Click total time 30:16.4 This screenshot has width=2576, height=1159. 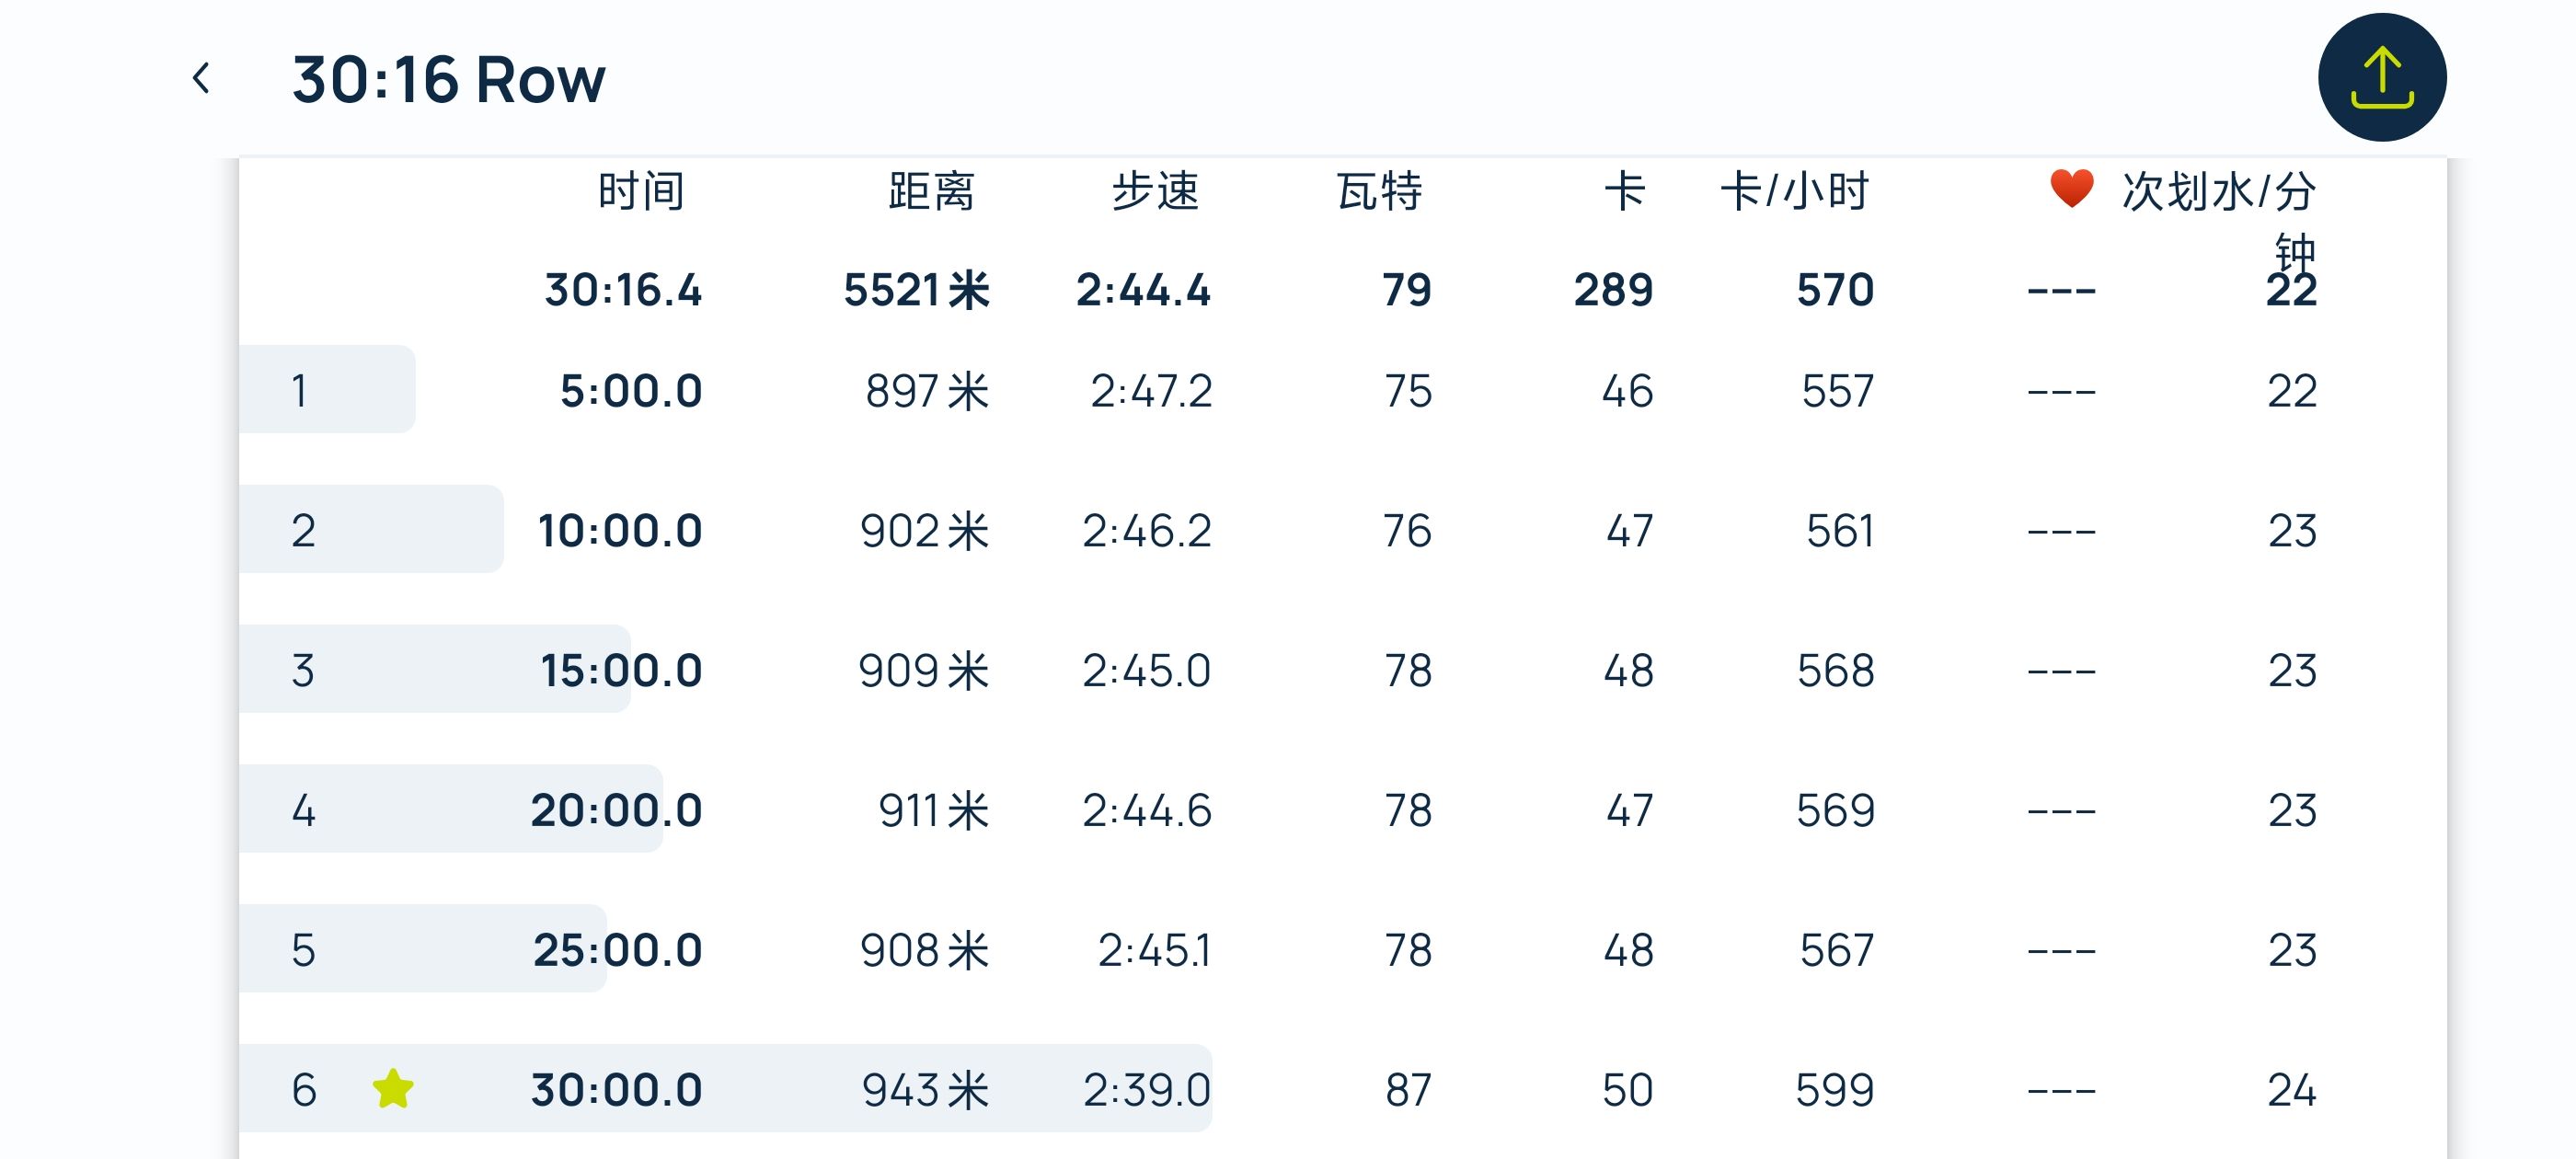pyautogui.click(x=623, y=290)
